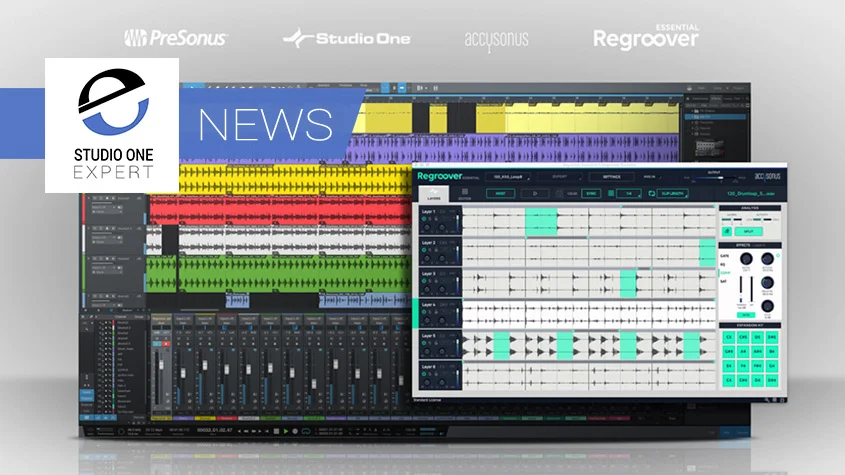This screenshot has height=475, width=845.
Task: Open the MIDI IN selector in Regroover
Action: (652, 177)
